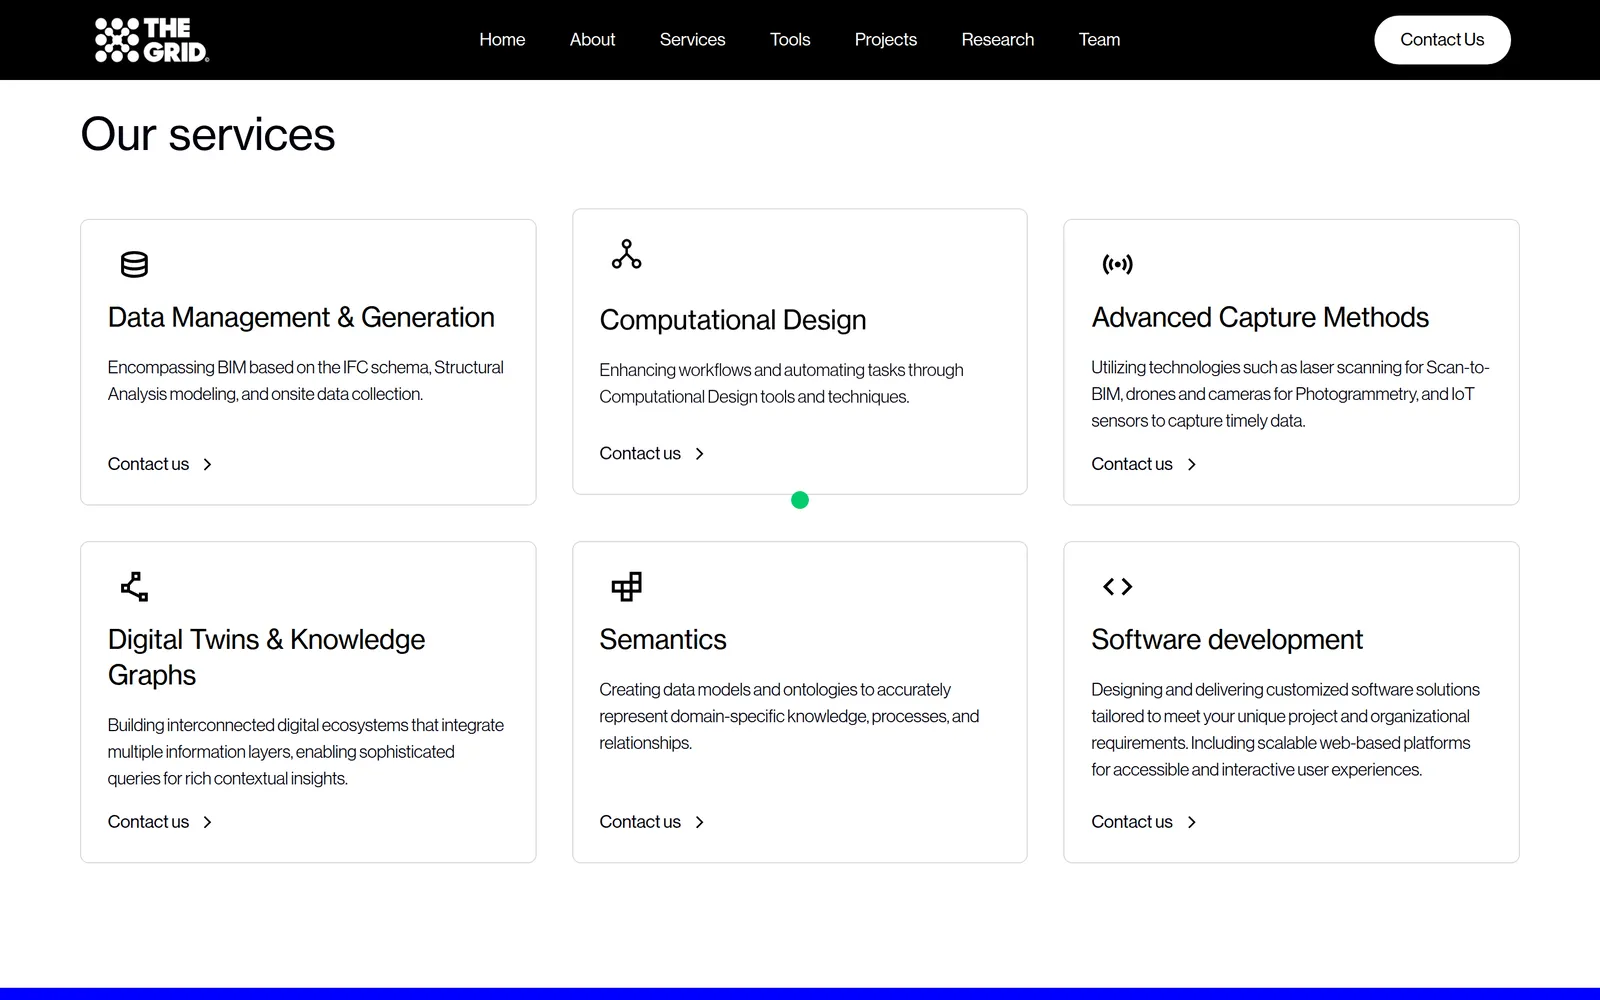The image size is (1600, 1000).
Task: Click the graph icon on Digital Twins card
Action: (134, 586)
